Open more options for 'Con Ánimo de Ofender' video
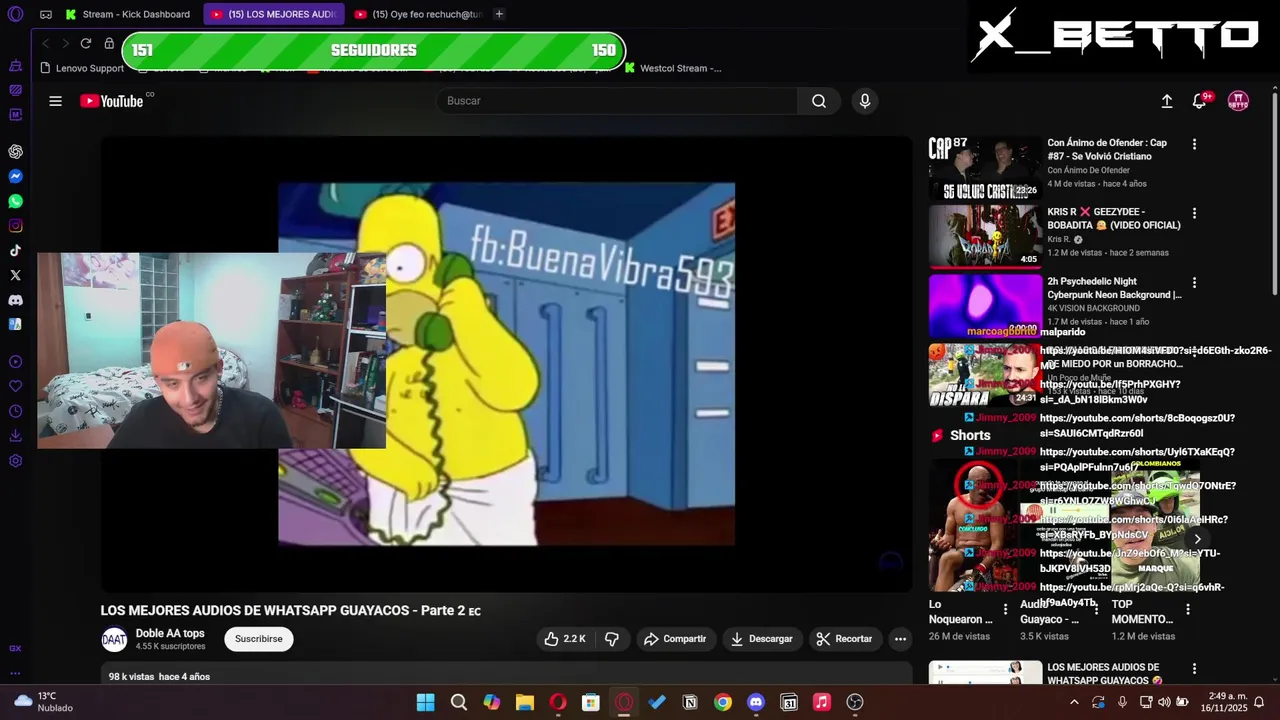 (1194, 144)
